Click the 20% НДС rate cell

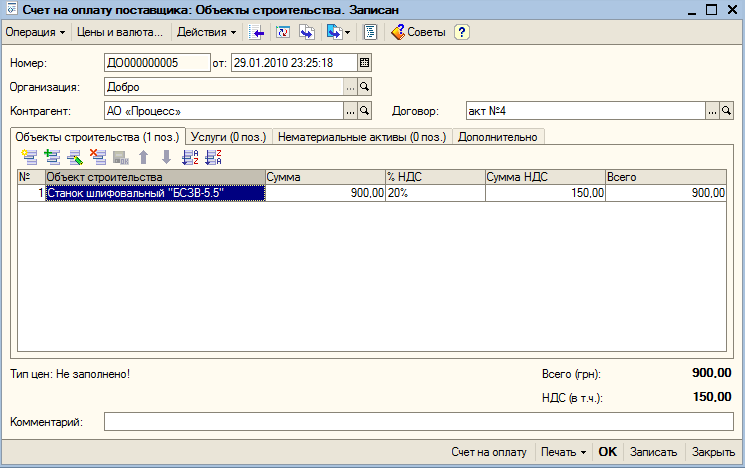pos(435,193)
